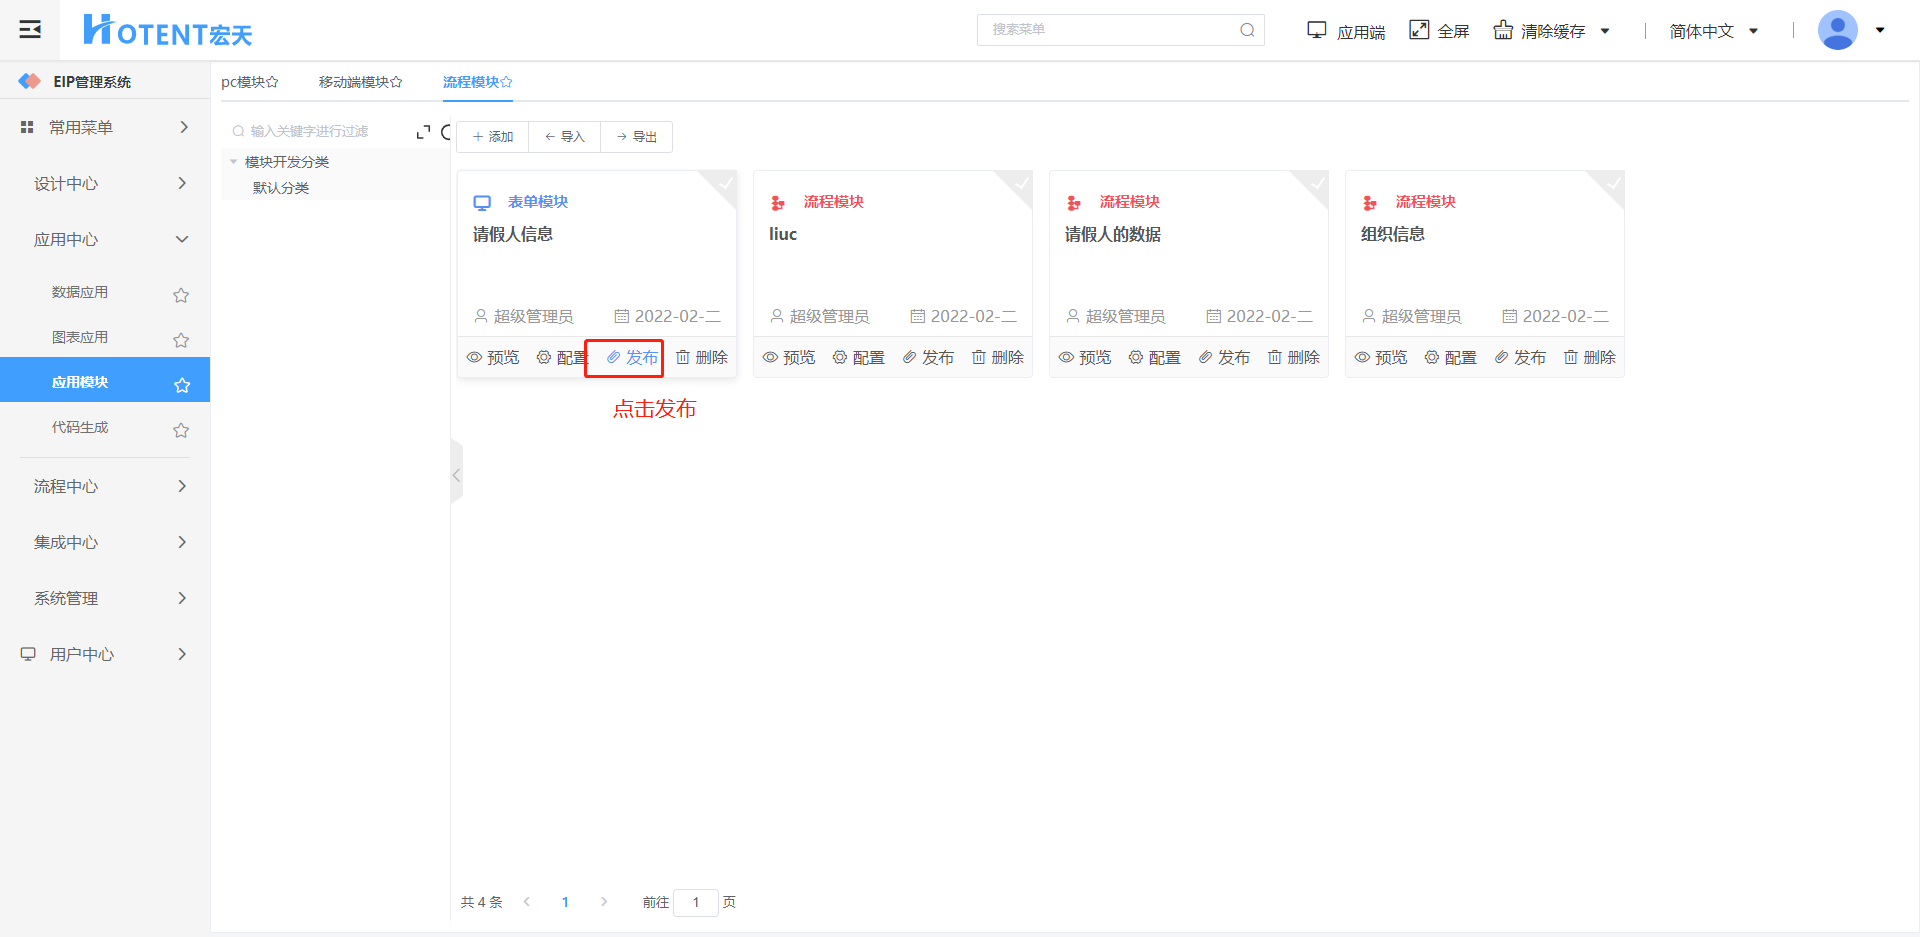
Task: Click 发布 on the 请假人信息 card
Action: pos(632,358)
